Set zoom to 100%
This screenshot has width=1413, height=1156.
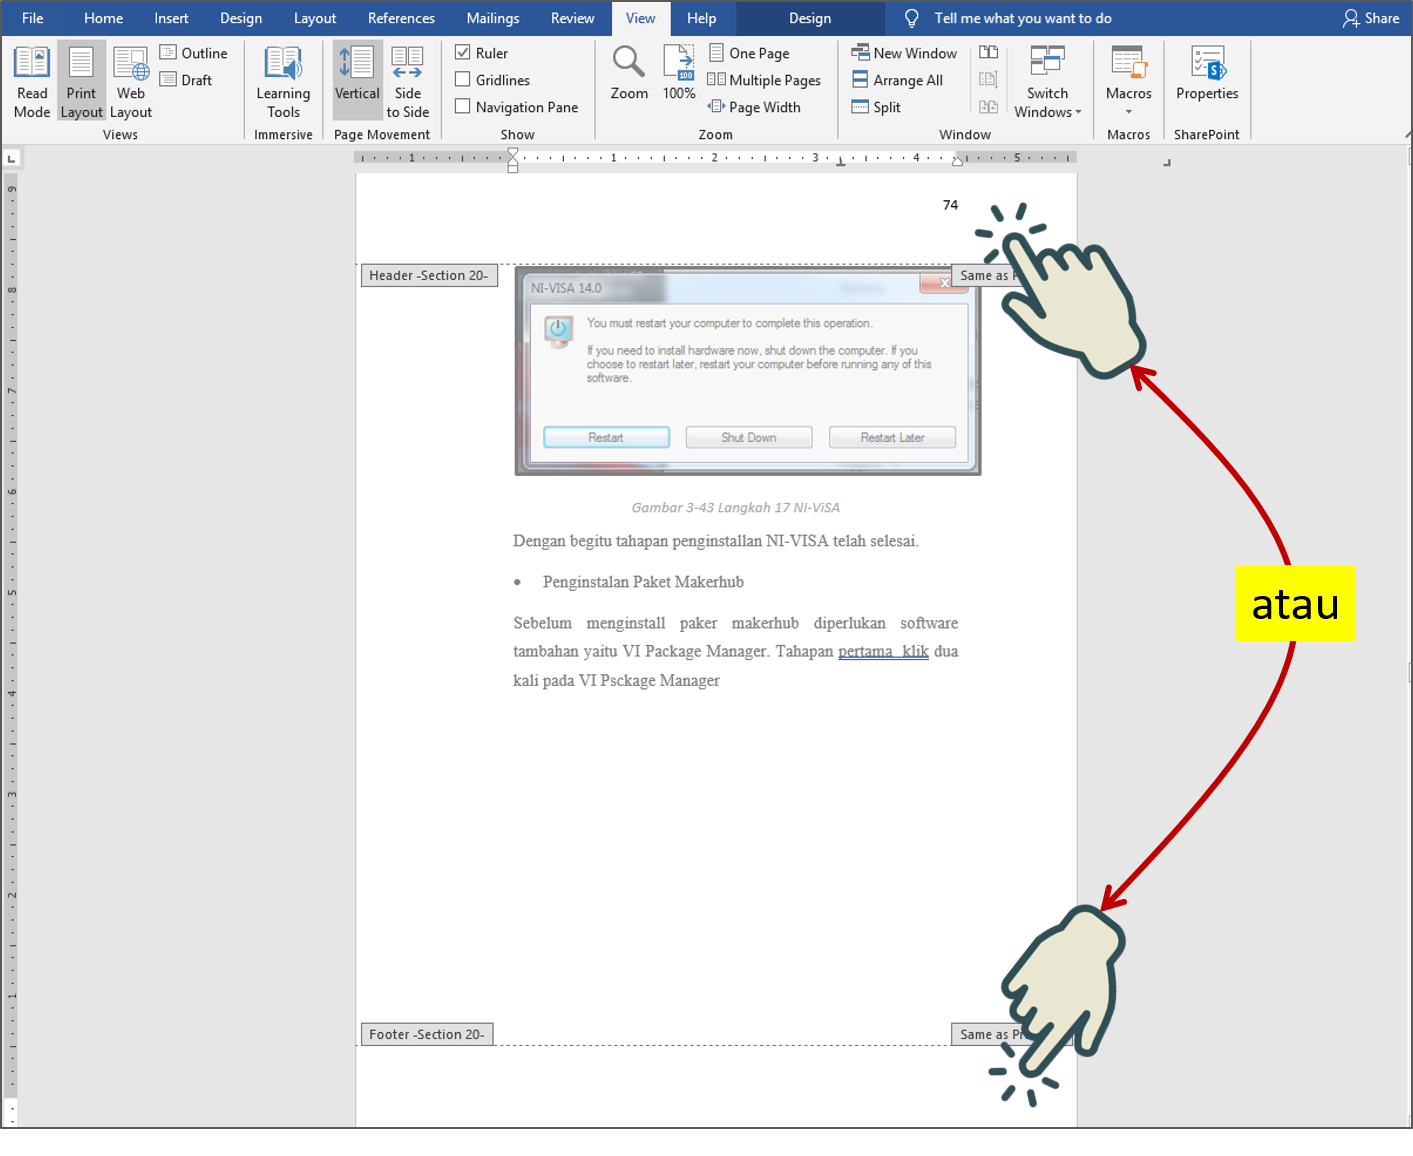tap(679, 73)
